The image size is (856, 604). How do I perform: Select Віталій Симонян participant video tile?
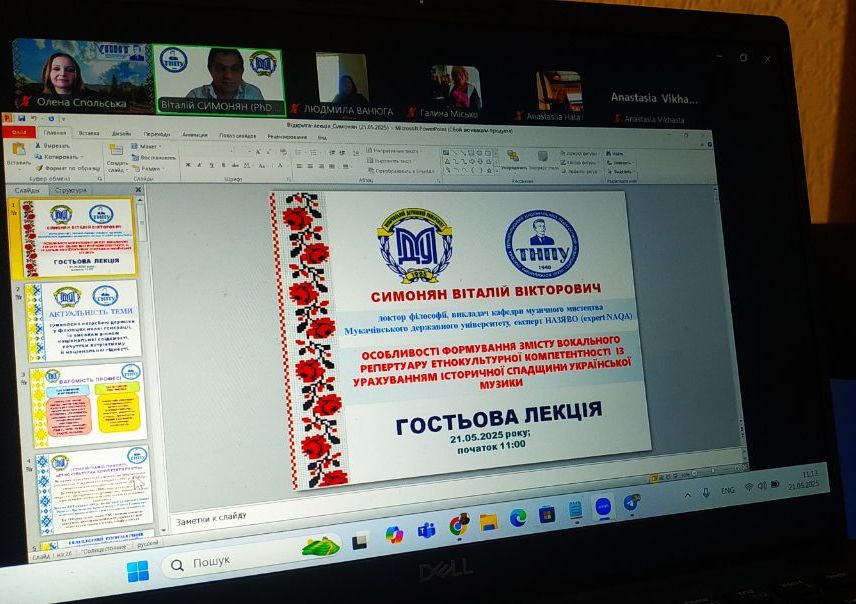click(x=219, y=80)
